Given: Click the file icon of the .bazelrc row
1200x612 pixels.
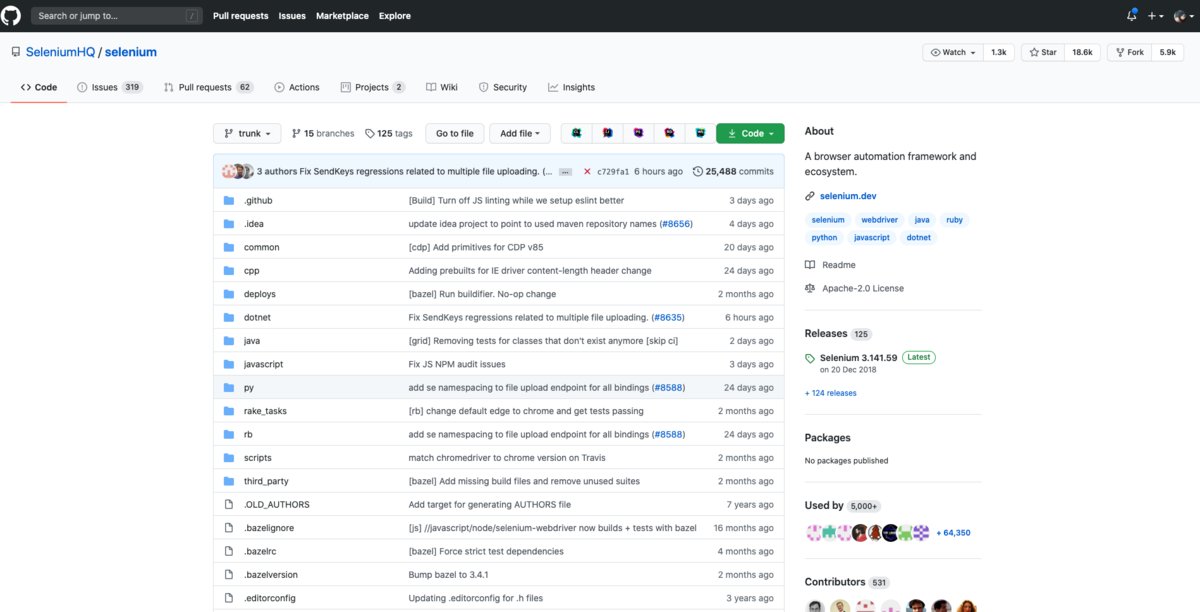Looking at the screenshot, I should coord(229,551).
